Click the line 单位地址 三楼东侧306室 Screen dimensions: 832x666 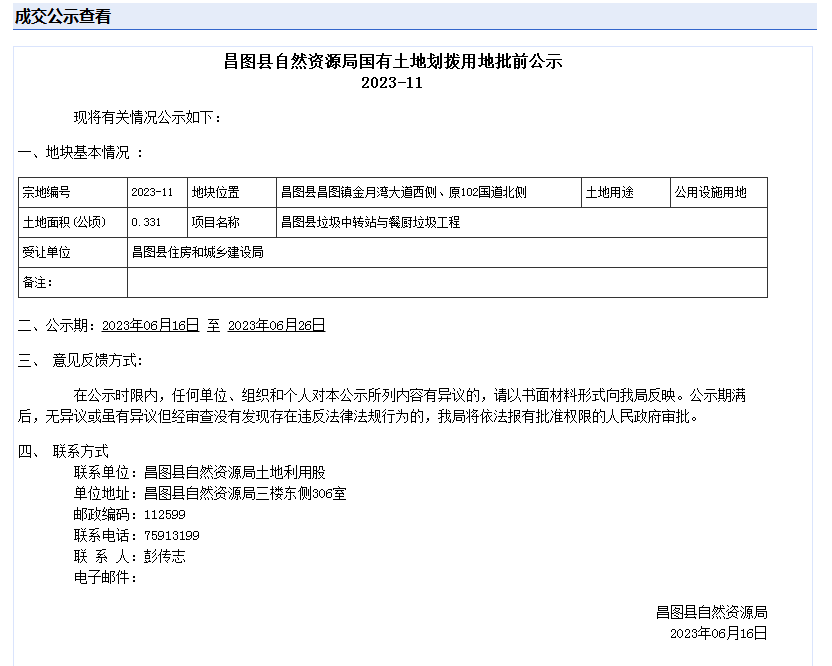pyautogui.click(x=210, y=494)
